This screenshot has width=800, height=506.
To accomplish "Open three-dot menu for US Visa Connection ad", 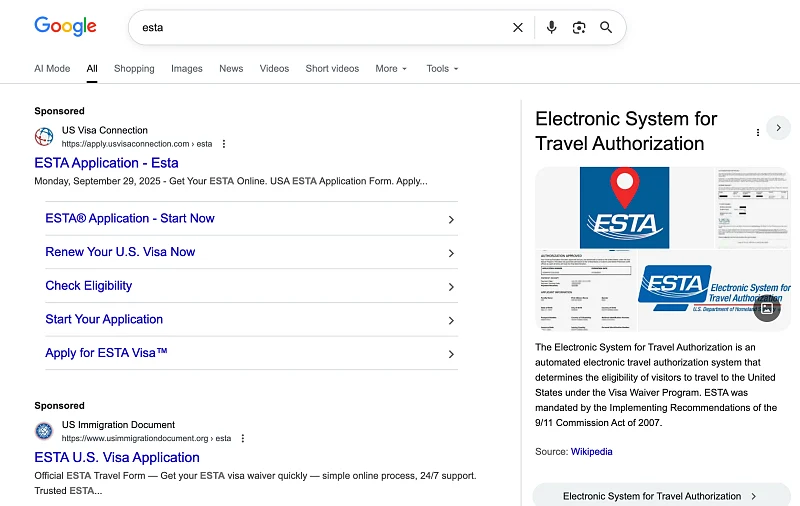I will (223, 144).
